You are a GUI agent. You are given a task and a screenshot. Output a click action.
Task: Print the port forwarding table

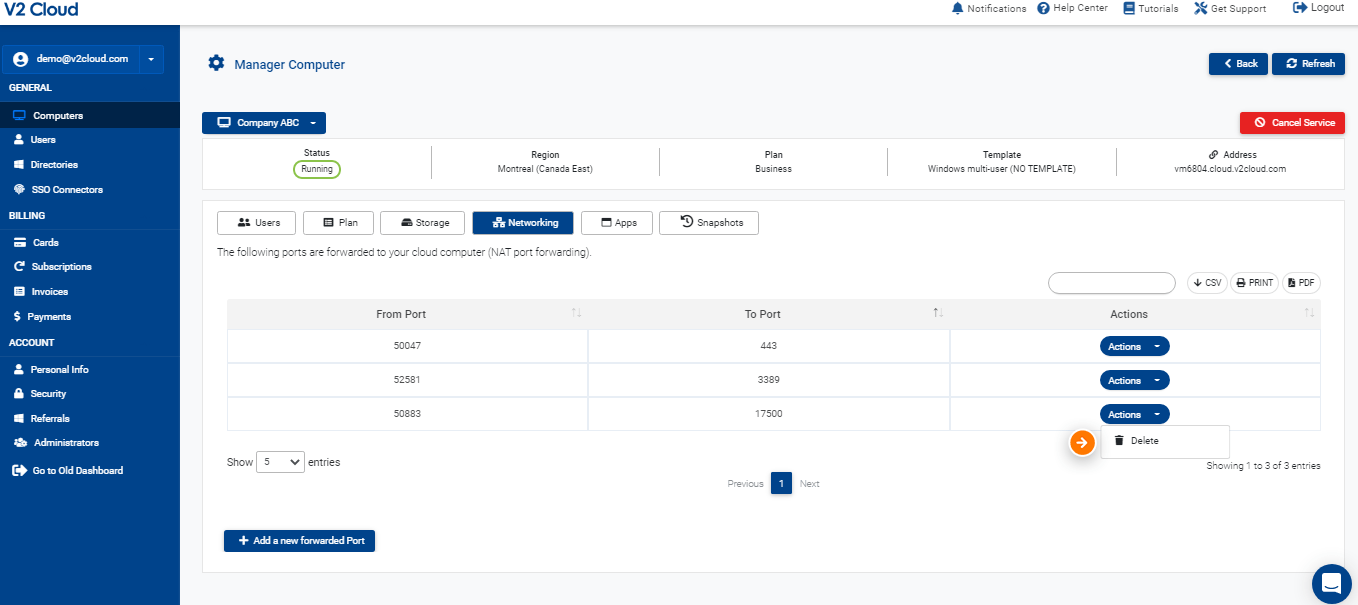1254,283
